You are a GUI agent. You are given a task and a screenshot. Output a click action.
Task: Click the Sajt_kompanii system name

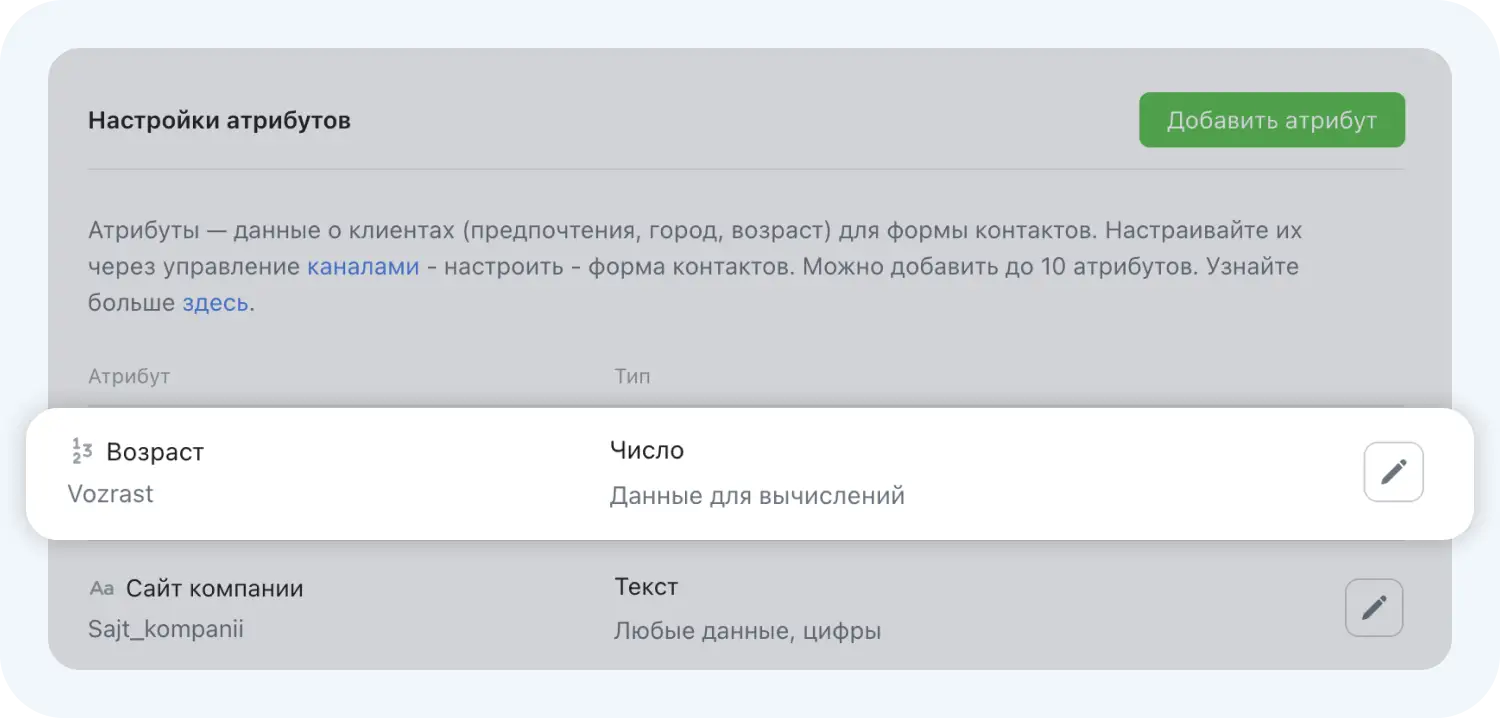click(x=165, y=629)
